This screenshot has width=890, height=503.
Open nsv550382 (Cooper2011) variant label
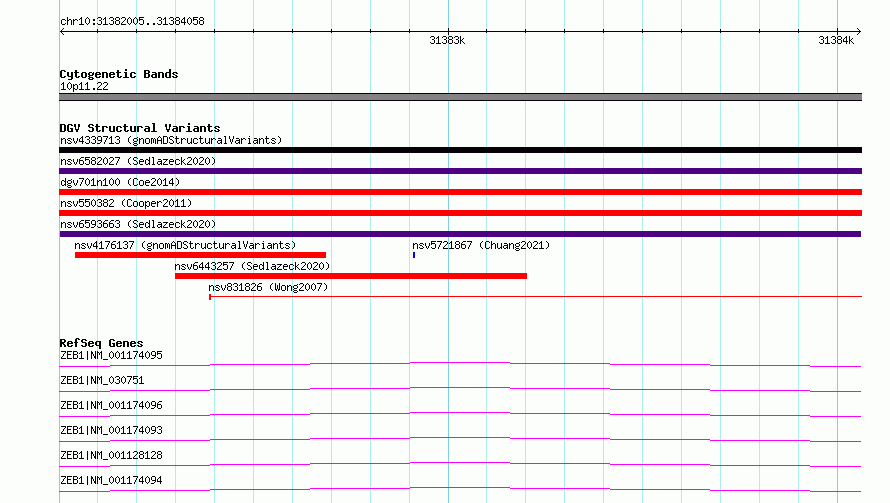pos(126,203)
